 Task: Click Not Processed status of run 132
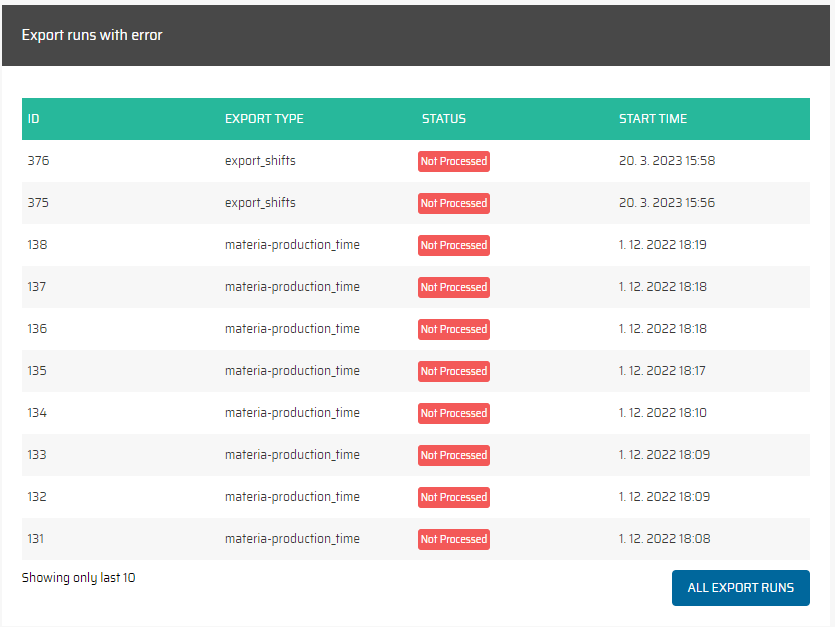click(453, 497)
